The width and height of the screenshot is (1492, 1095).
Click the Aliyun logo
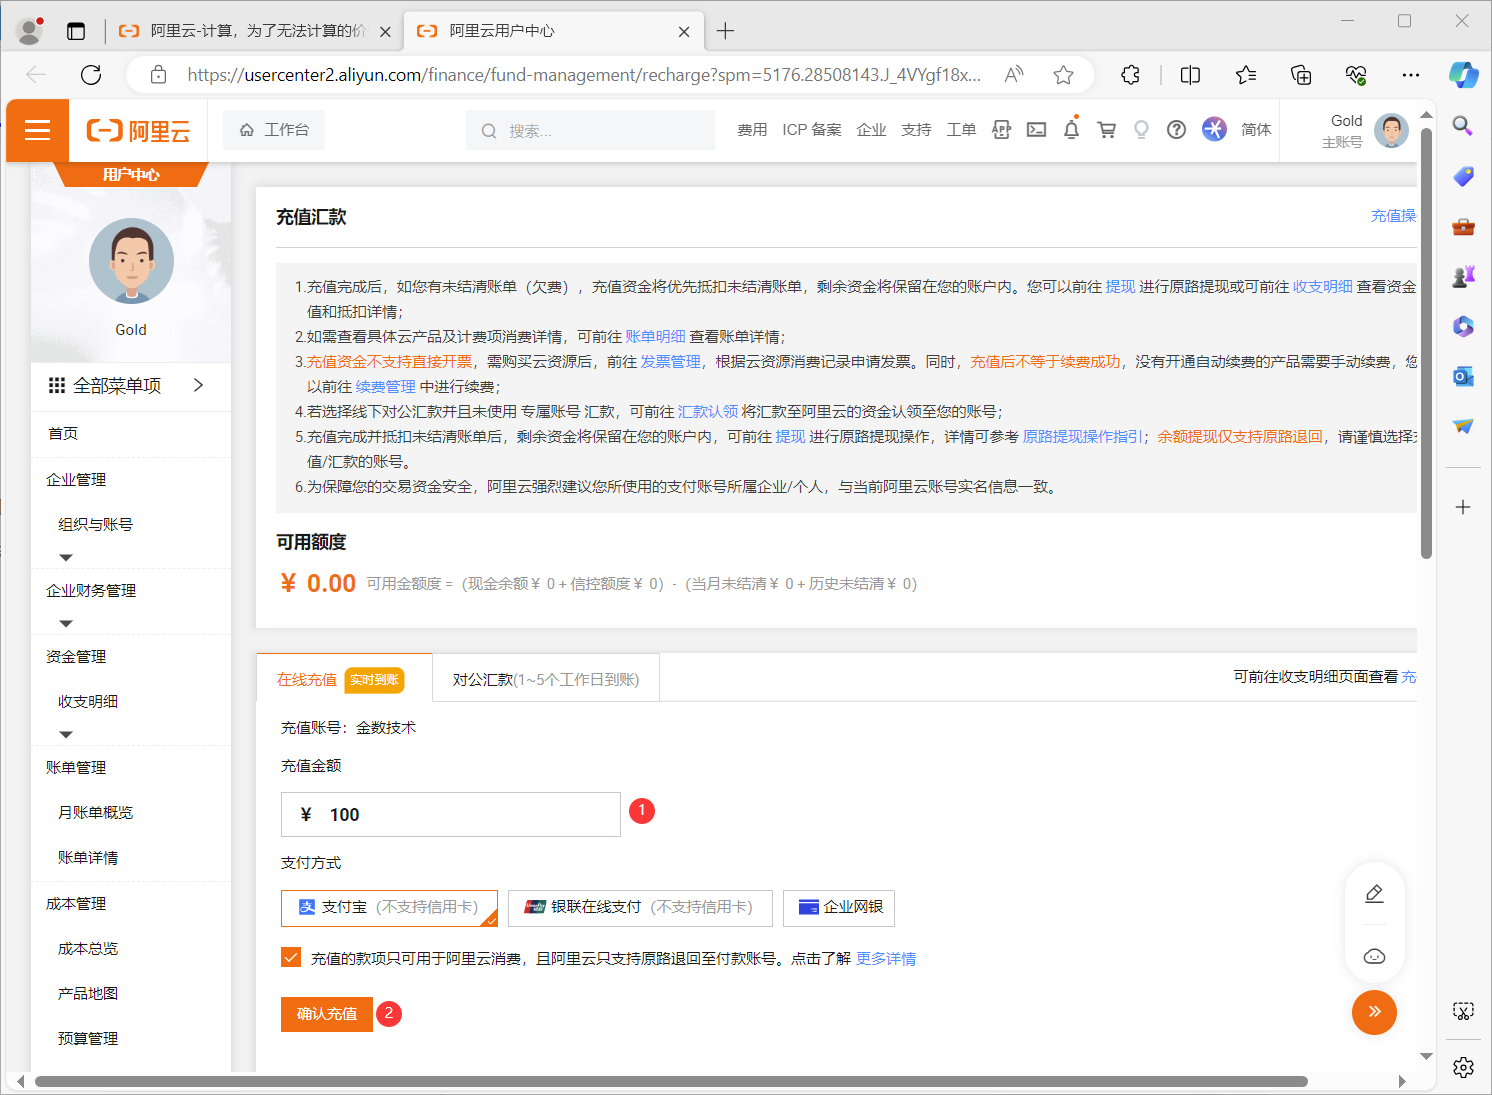point(138,131)
